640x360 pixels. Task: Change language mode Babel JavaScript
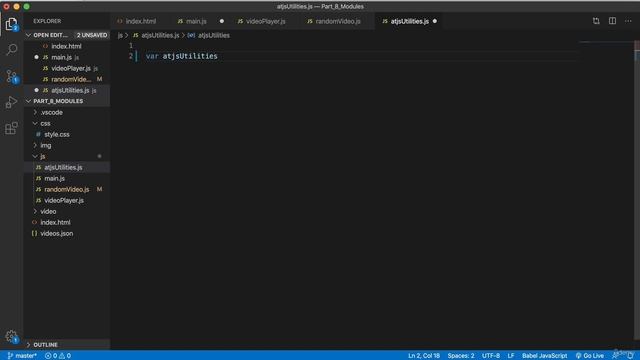[544, 356]
